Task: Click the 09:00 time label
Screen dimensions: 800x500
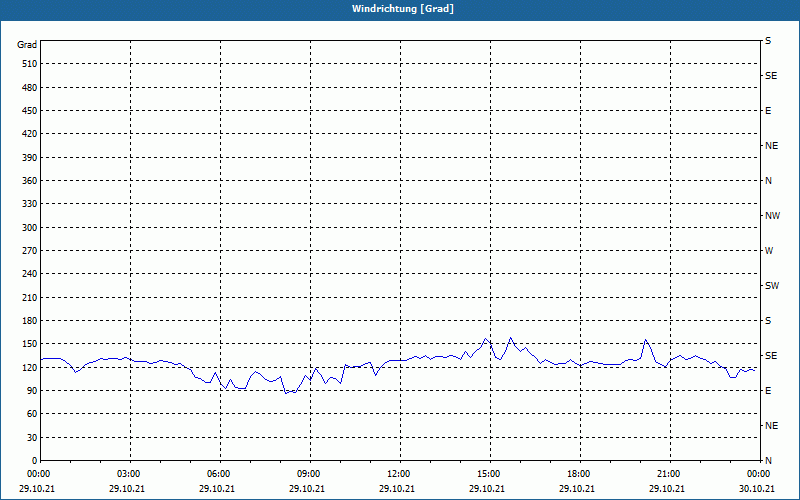Action: click(x=309, y=474)
